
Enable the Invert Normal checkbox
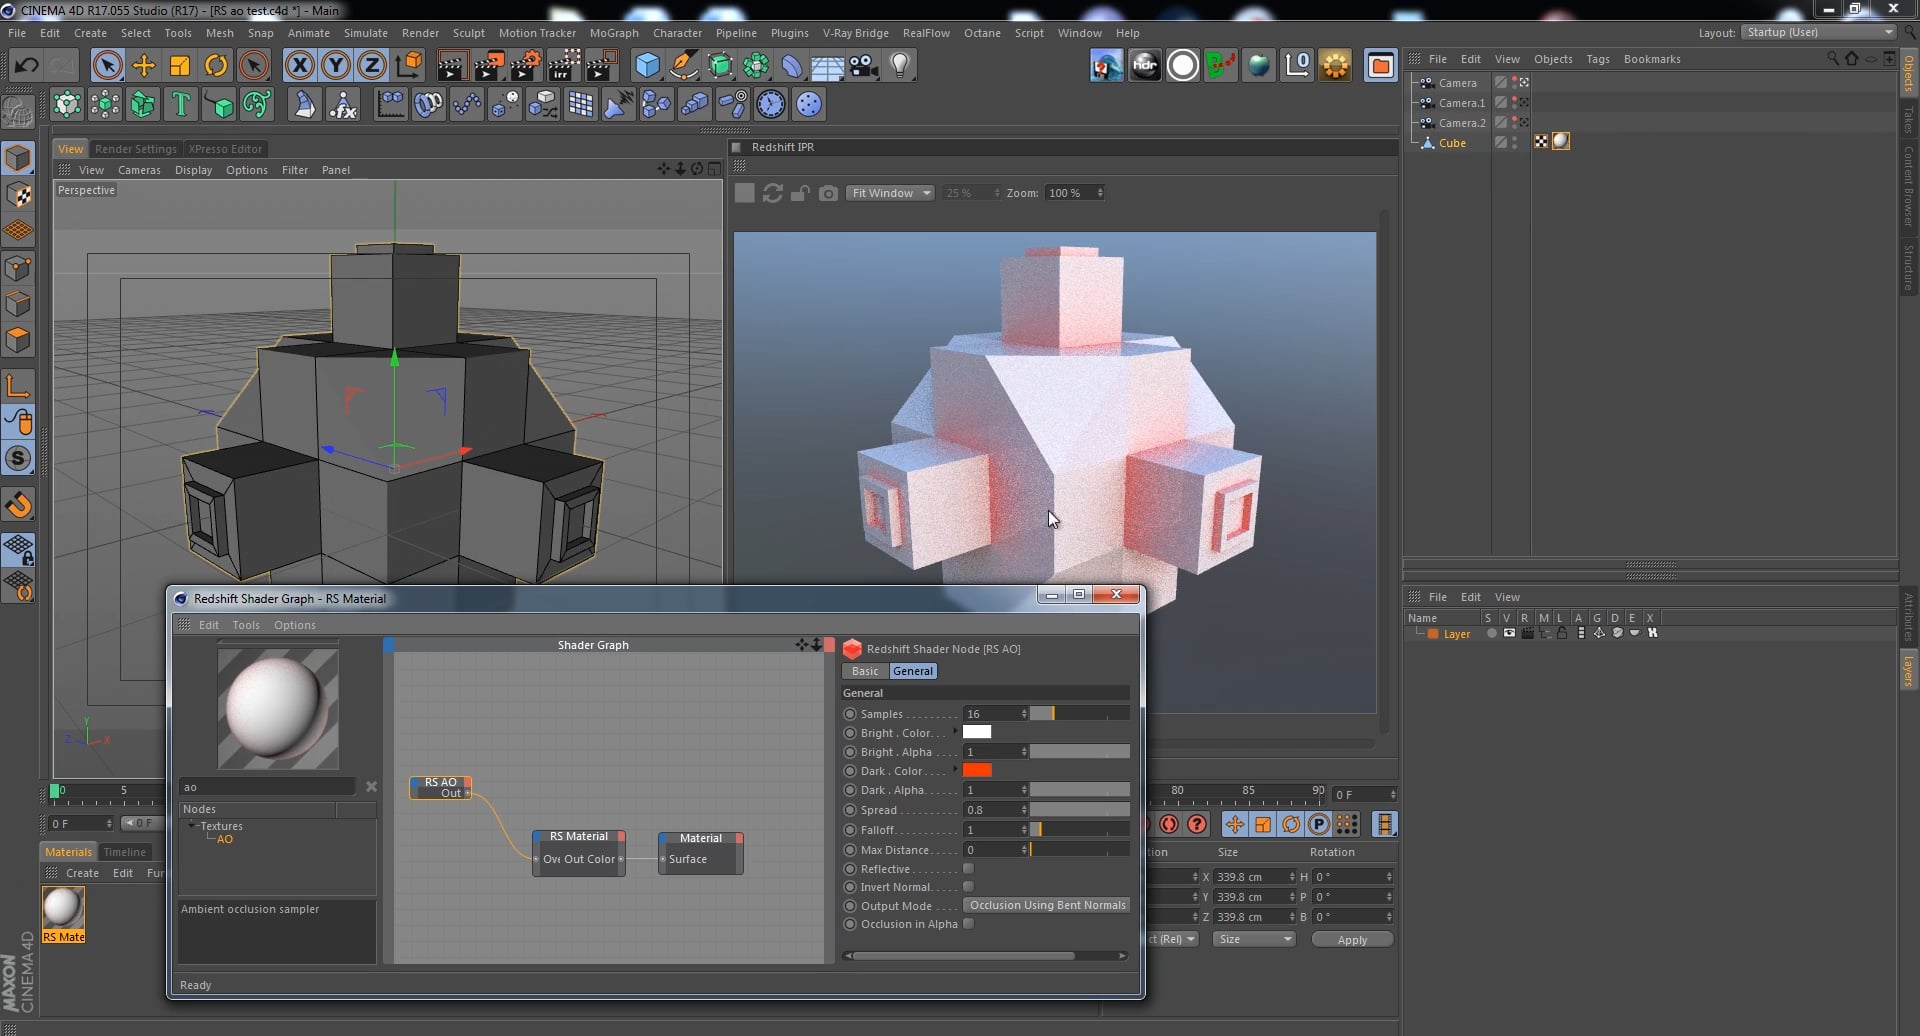coord(968,887)
